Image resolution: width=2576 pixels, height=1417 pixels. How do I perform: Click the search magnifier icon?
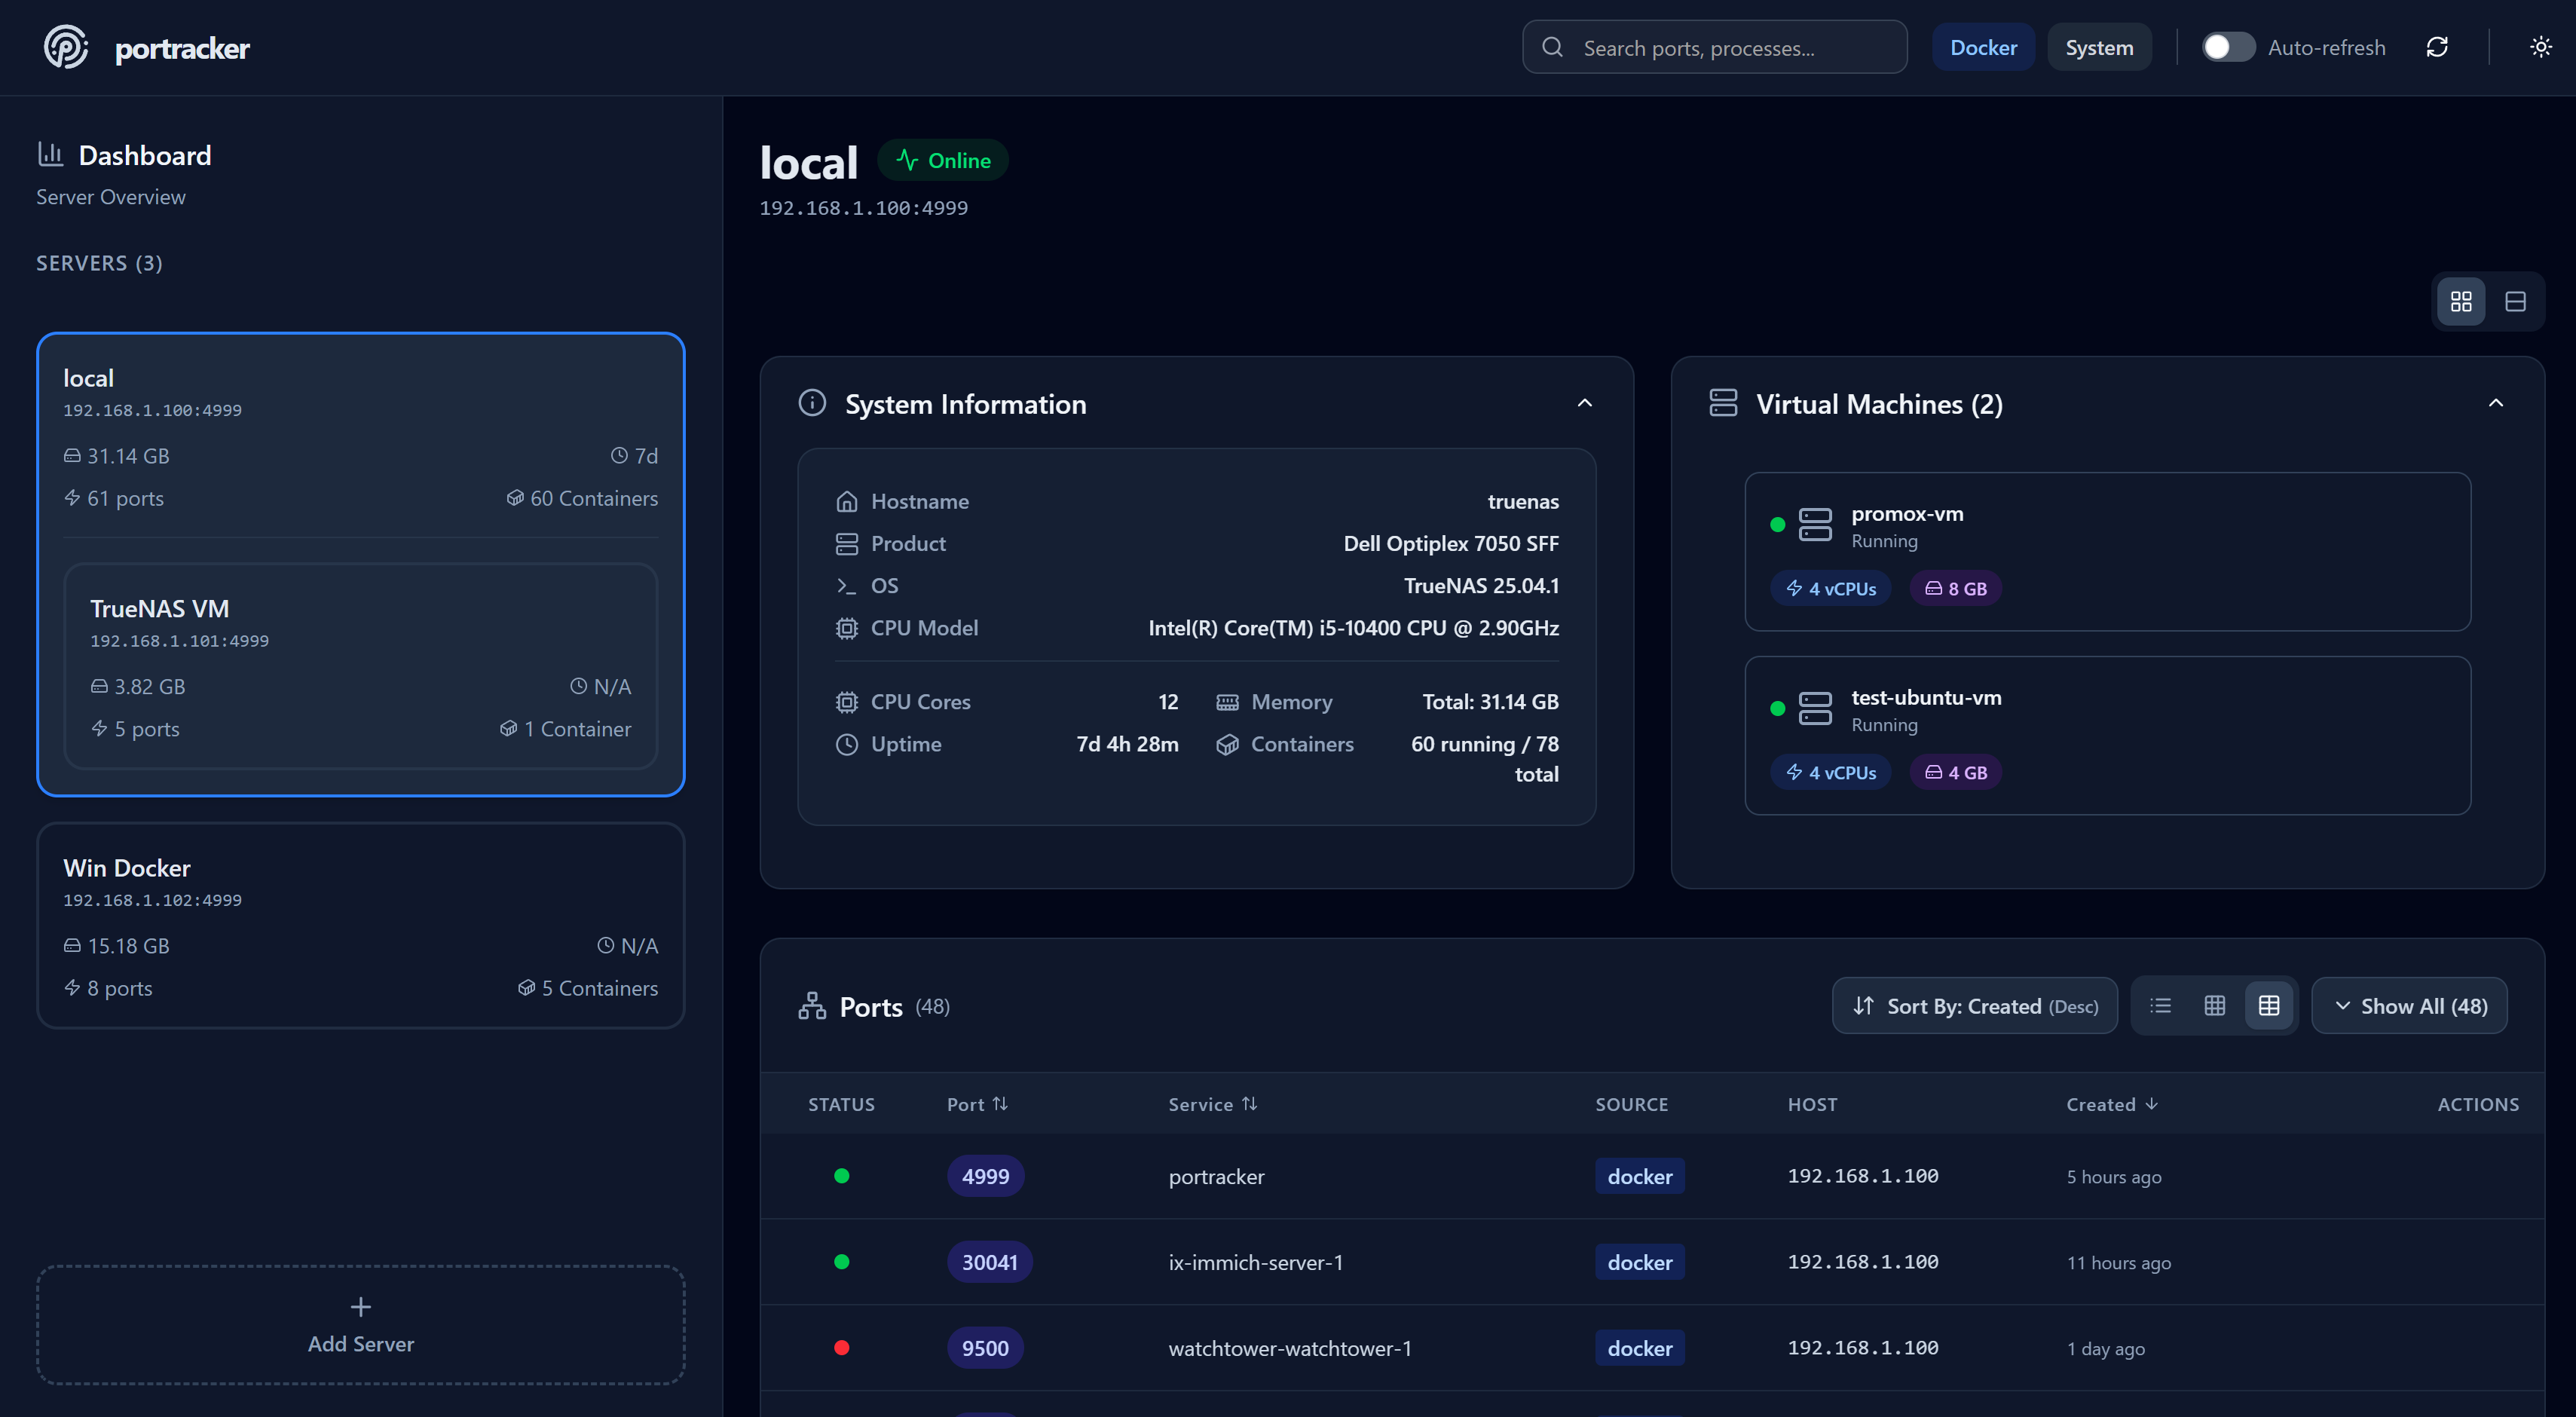click(x=1553, y=47)
